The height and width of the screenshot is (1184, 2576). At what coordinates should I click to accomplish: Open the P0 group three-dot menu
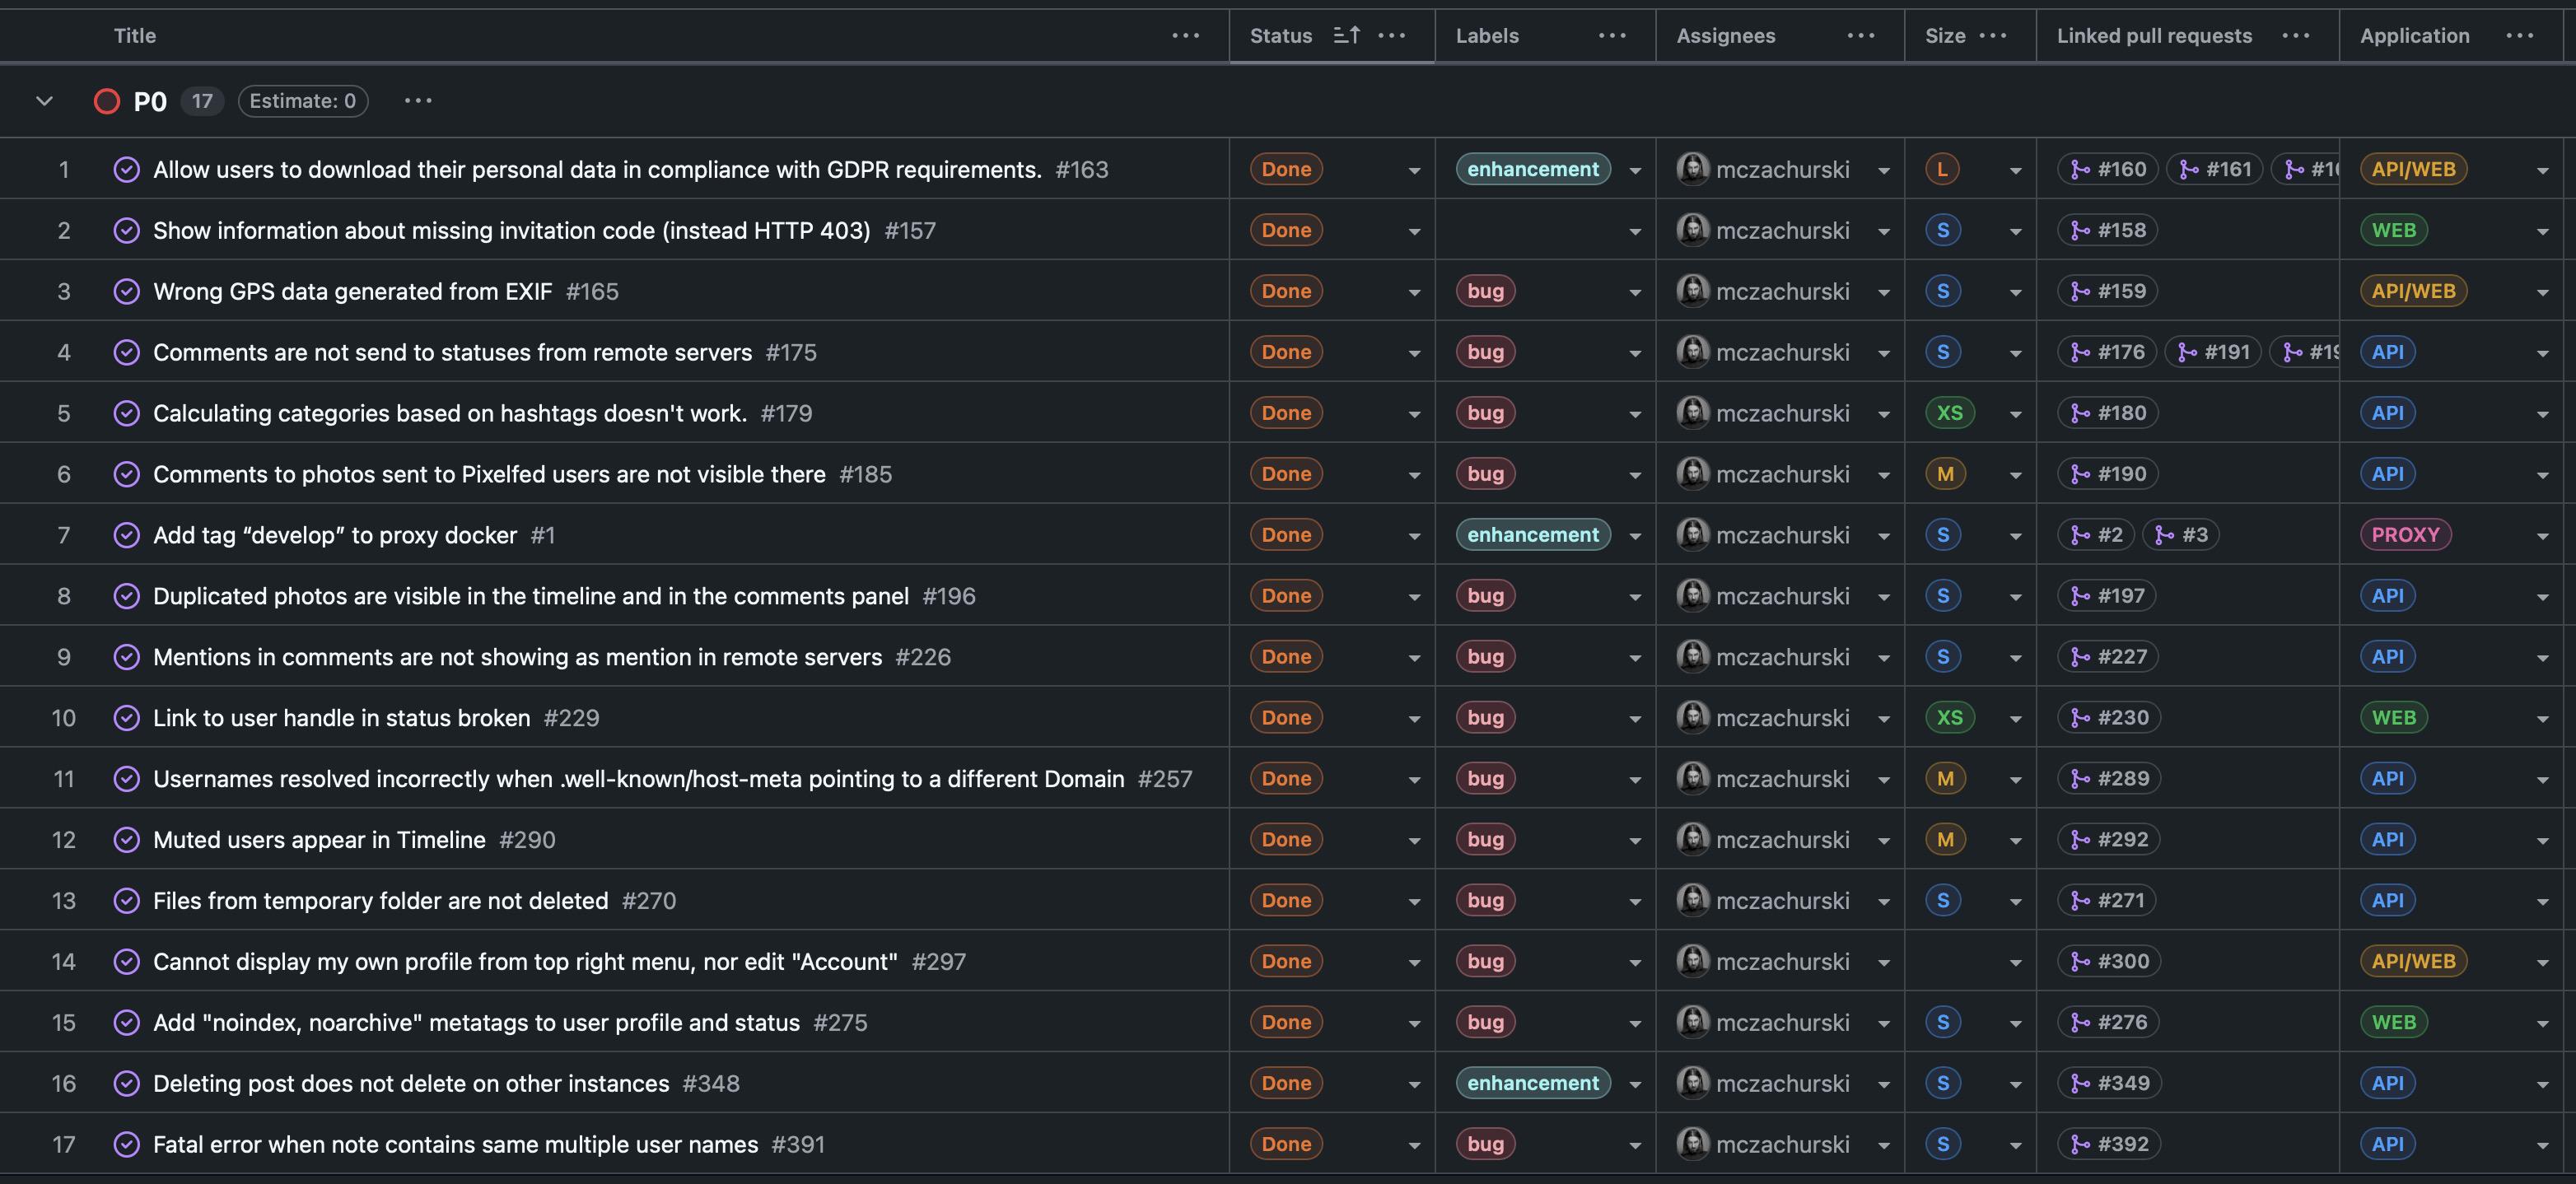pyautogui.click(x=418, y=100)
